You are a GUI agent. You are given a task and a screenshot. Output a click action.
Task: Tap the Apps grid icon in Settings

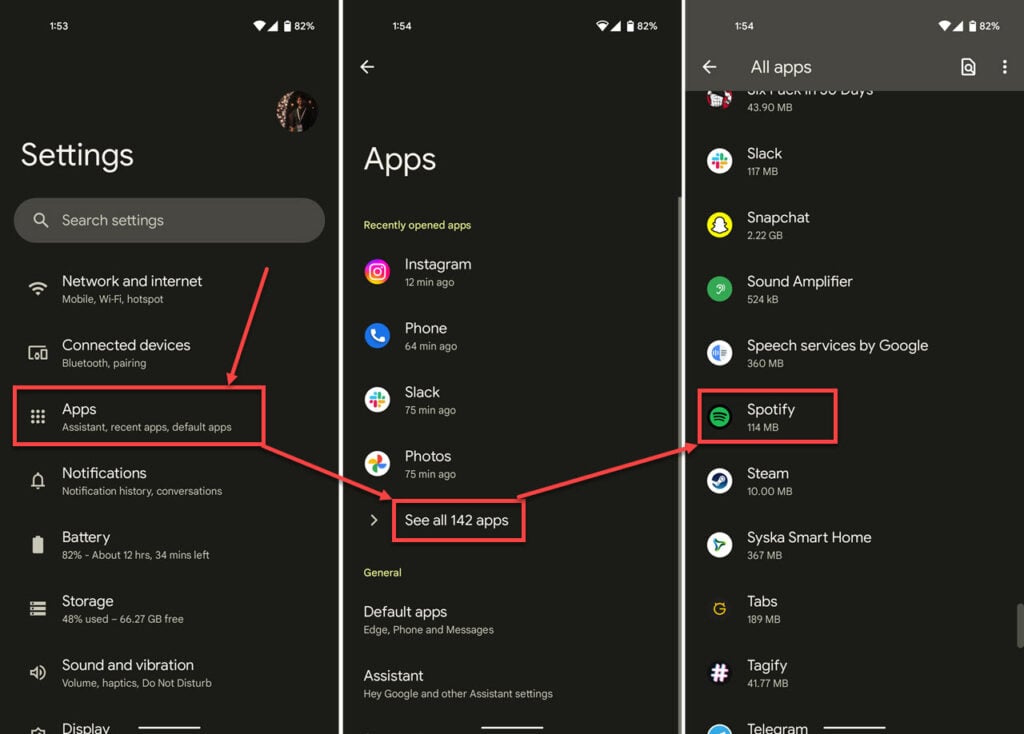pyautogui.click(x=38, y=417)
